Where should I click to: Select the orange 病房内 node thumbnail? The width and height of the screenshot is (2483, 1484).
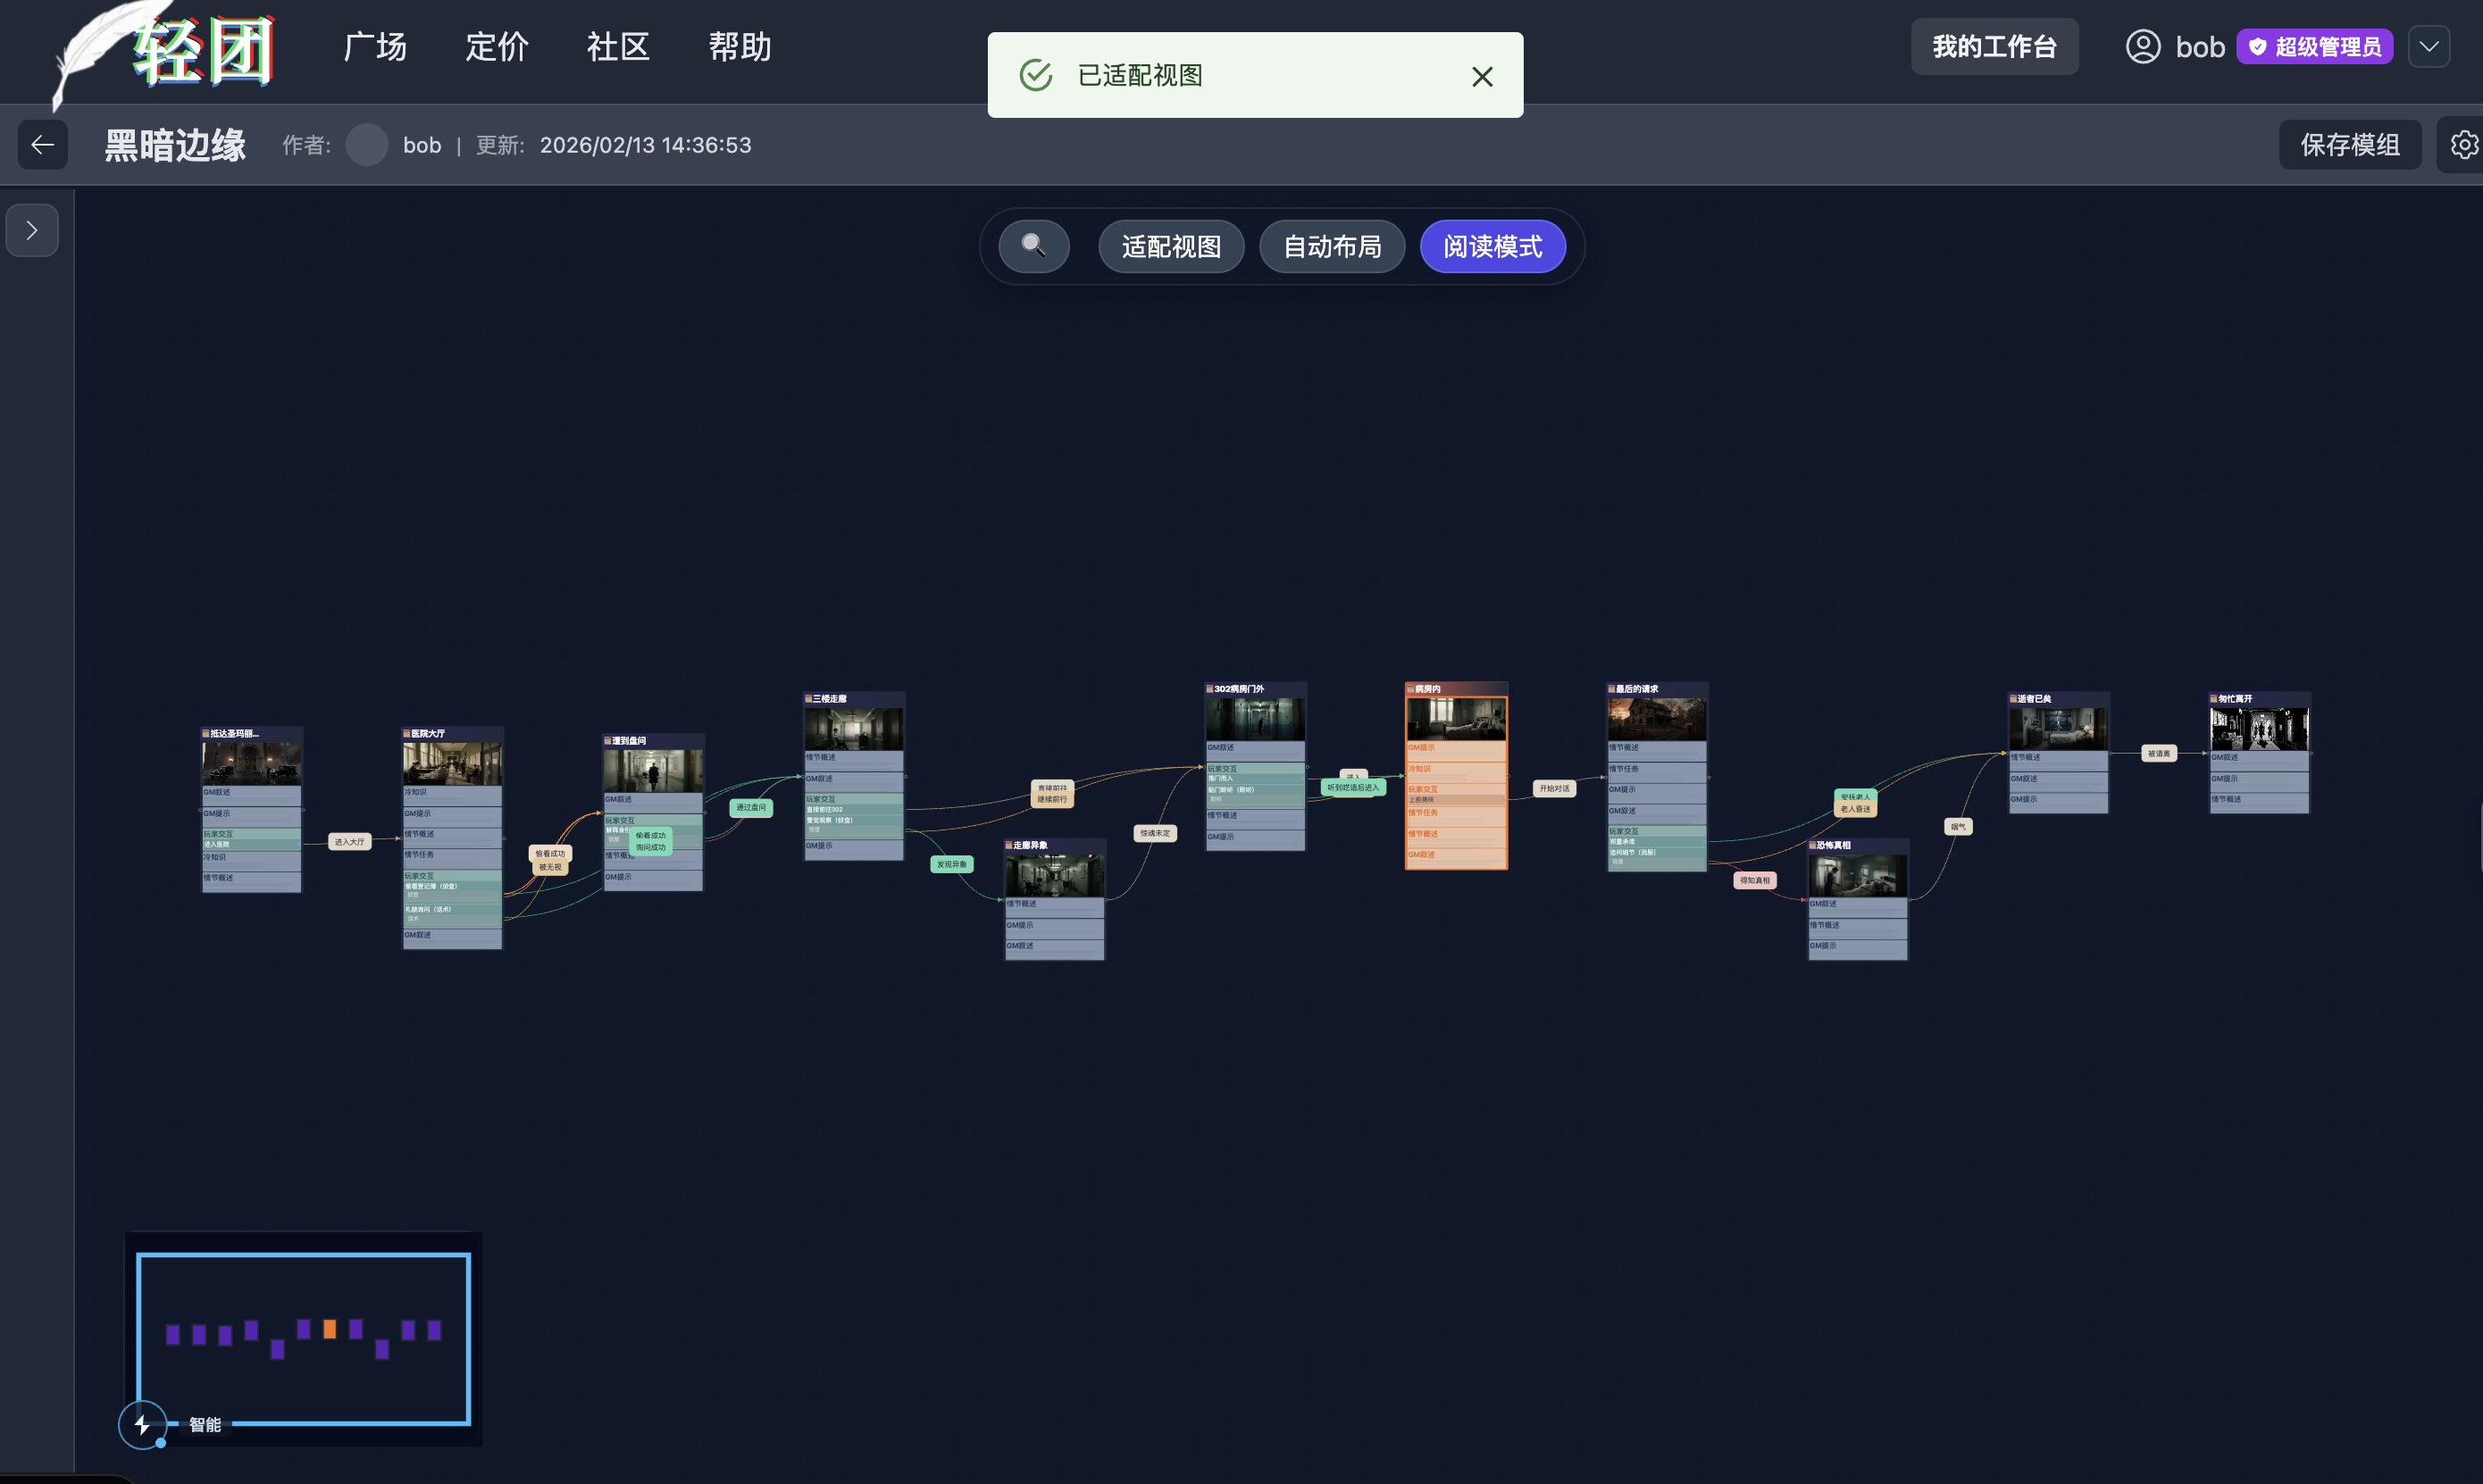tap(1455, 718)
